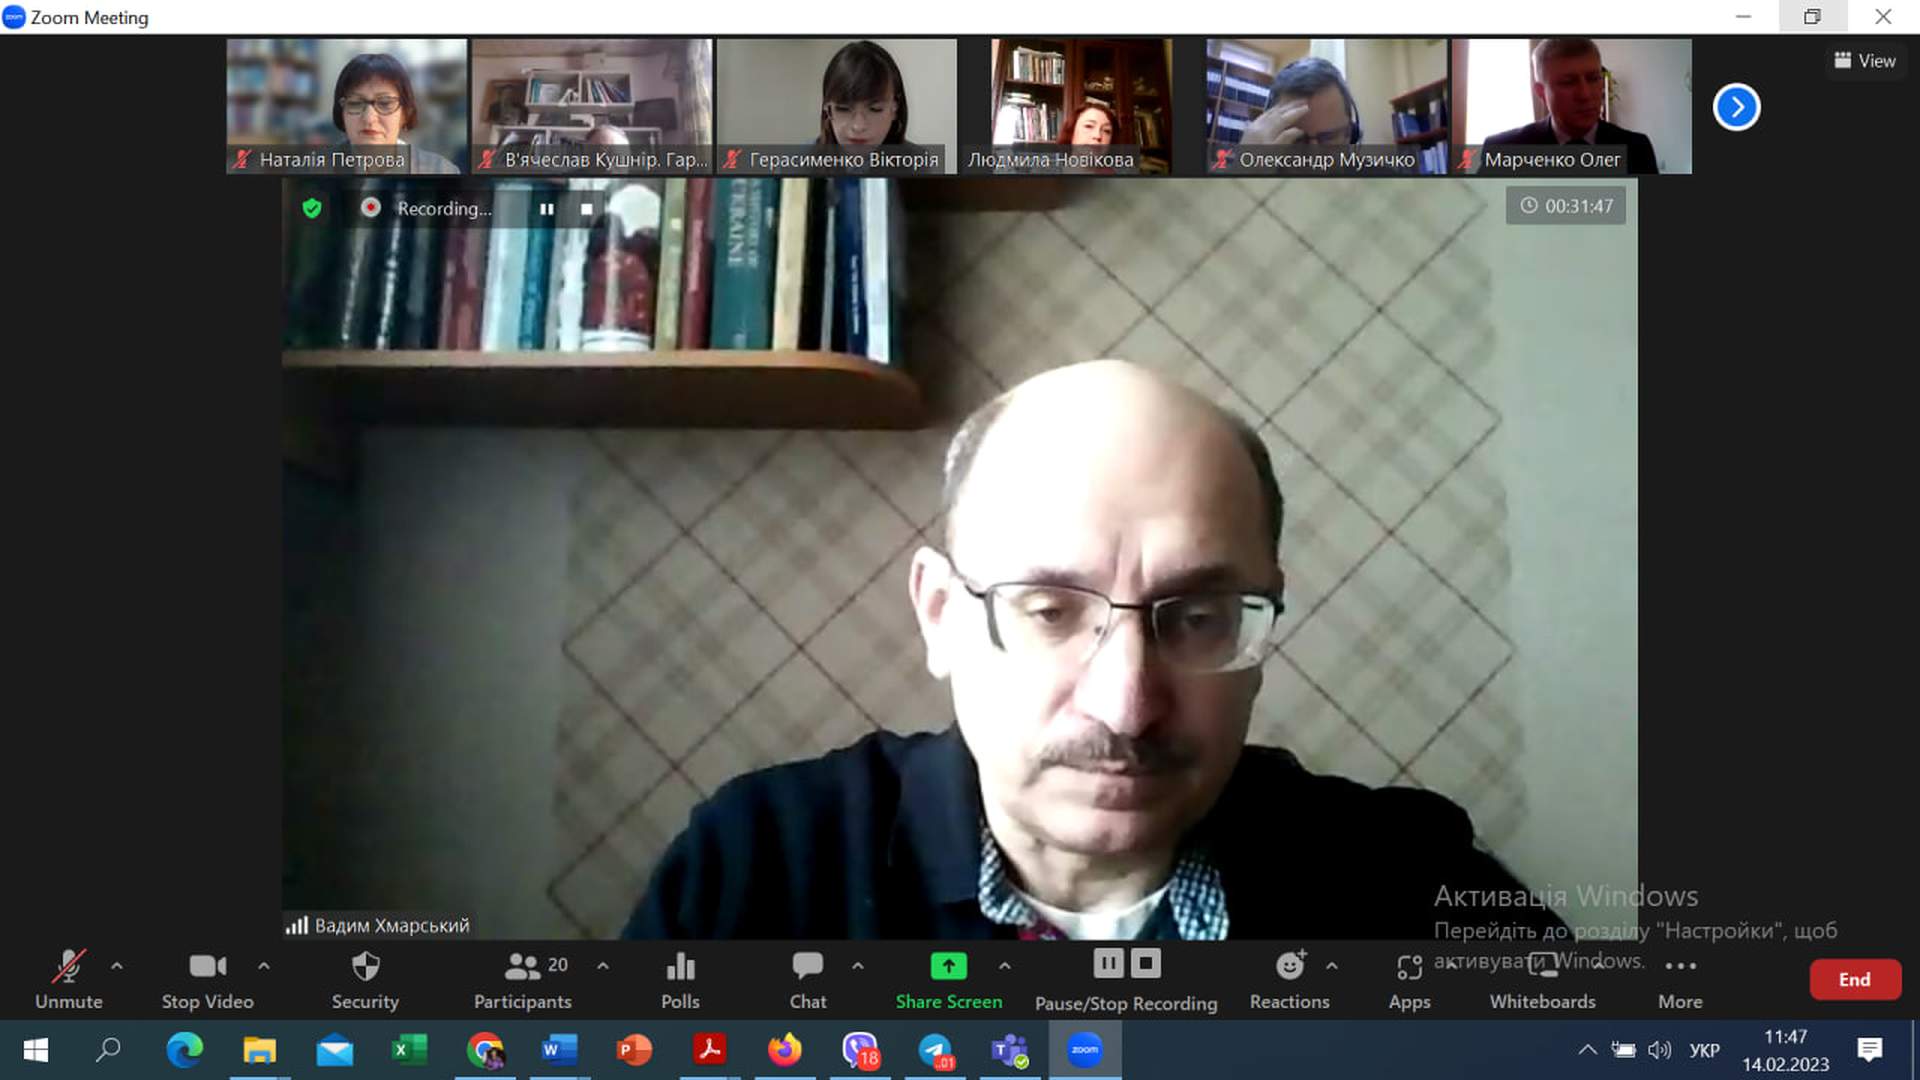Click the meeting timer 00:31:47
Screen dimensions: 1920x1080
(x=1566, y=206)
